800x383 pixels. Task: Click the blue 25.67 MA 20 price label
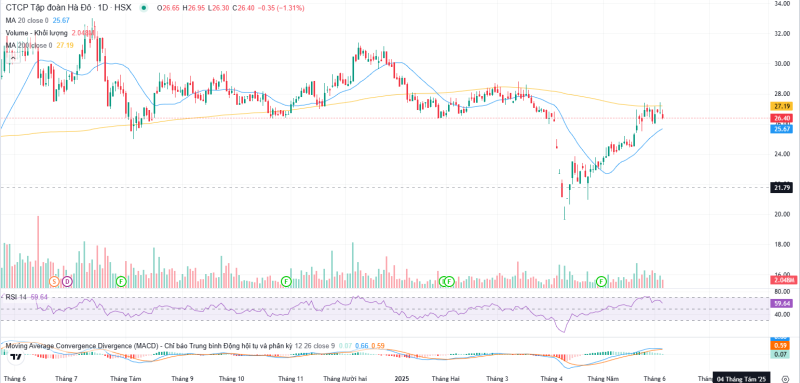[x=782, y=129]
